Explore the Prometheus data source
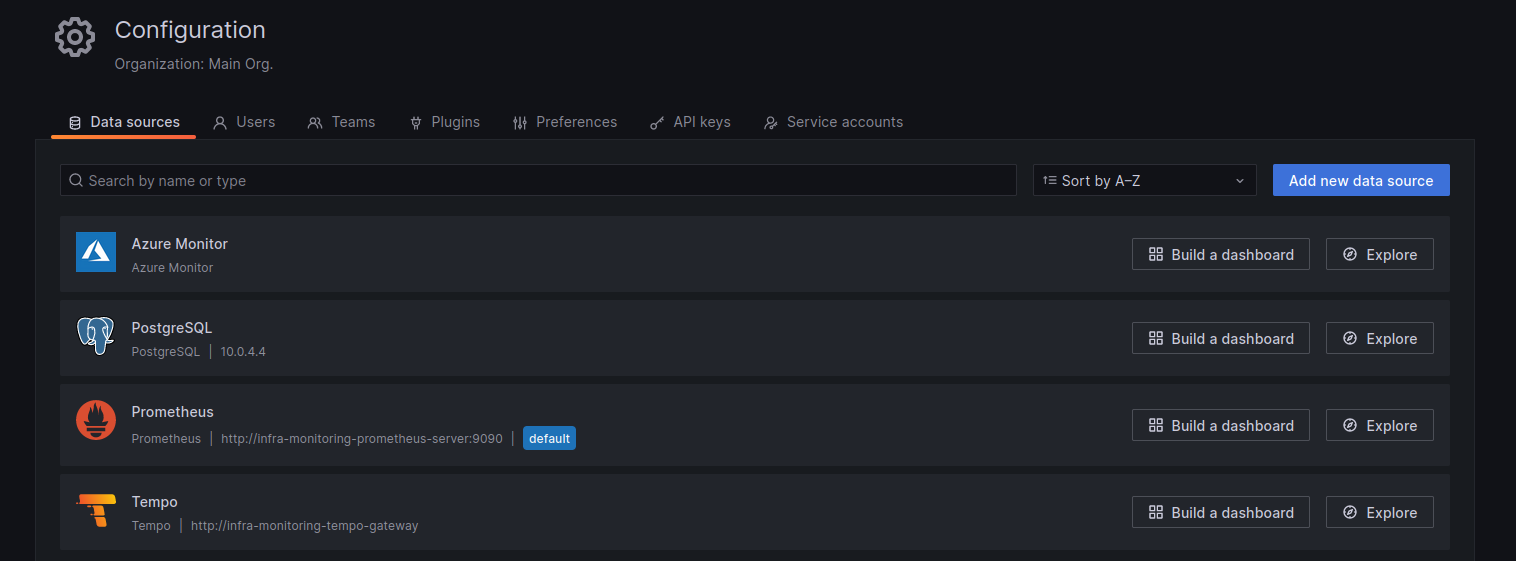 tap(1380, 425)
